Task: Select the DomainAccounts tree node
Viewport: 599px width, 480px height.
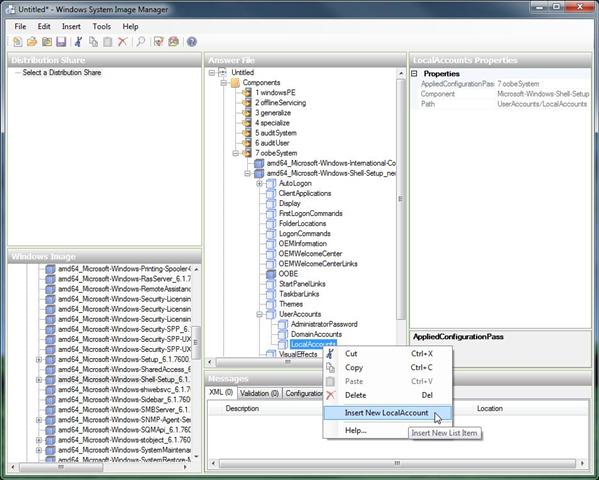Action: point(316,334)
